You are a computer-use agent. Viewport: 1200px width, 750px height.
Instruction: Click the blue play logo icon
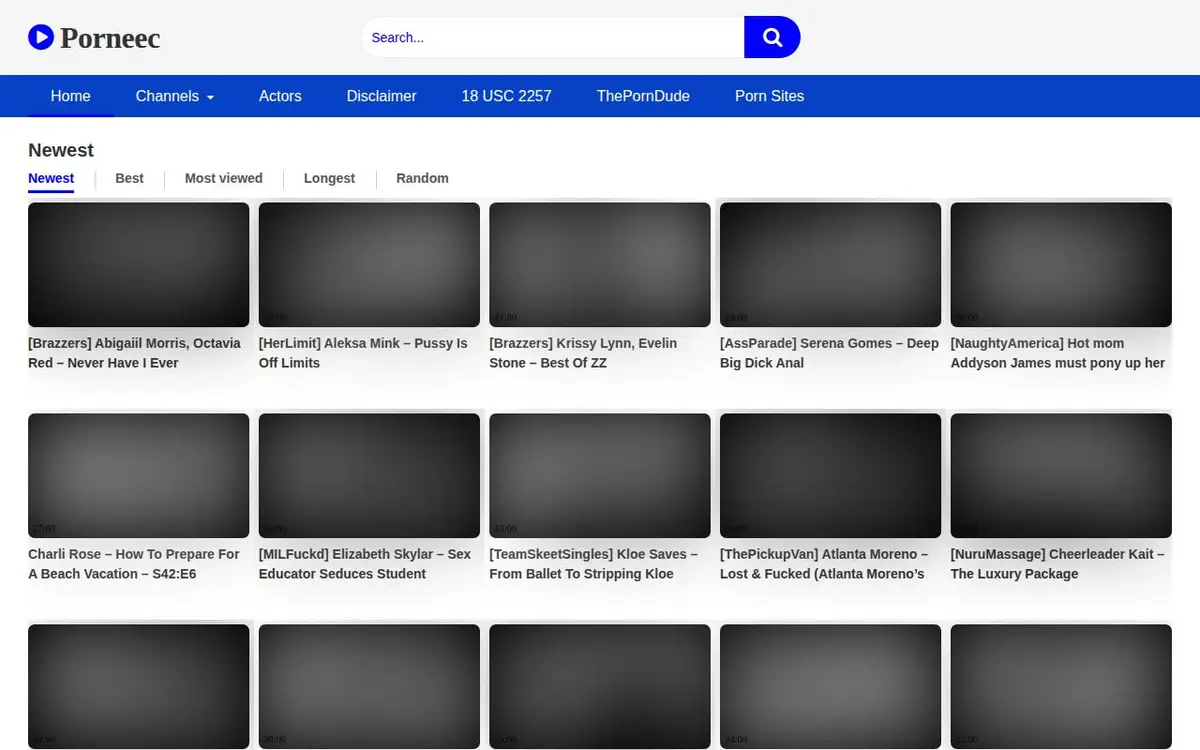41,38
